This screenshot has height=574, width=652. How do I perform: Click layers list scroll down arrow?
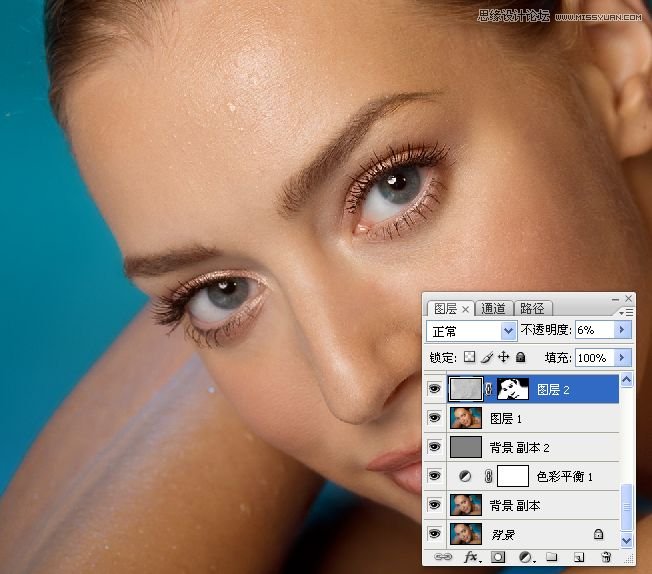pyautogui.click(x=627, y=540)
